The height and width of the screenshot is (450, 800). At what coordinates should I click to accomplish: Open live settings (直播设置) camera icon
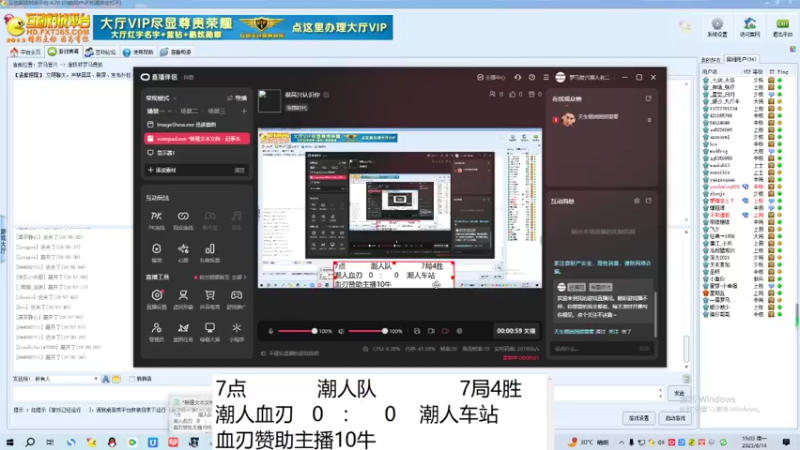pyautogui.click(x=157, y=299)
